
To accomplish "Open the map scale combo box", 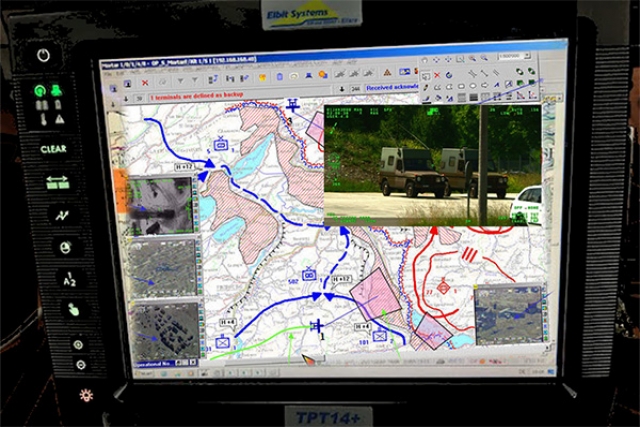I will tap(513, 56).
